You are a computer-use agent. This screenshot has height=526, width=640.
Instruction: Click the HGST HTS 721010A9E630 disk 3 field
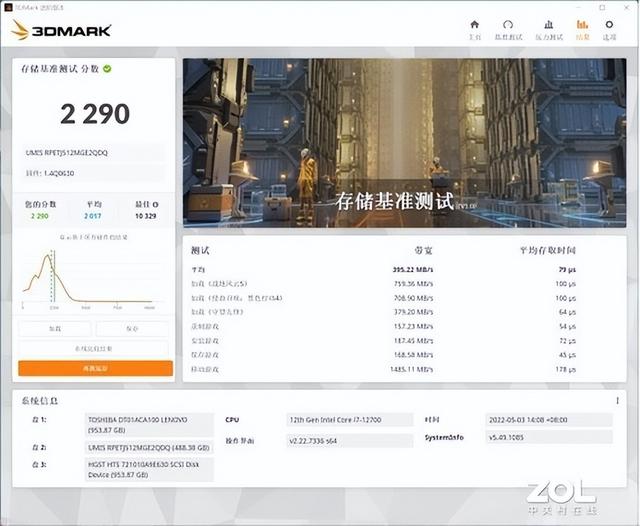coord(149,470)
